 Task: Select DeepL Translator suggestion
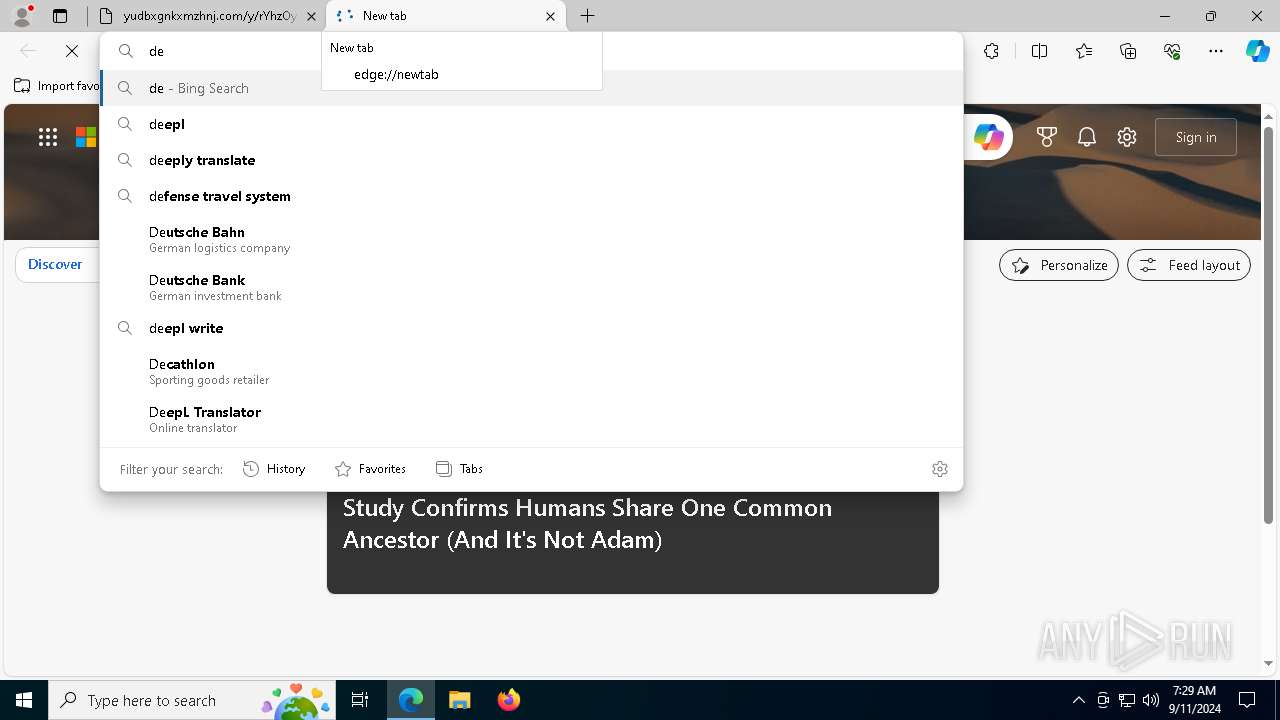(x=531, y=419)
